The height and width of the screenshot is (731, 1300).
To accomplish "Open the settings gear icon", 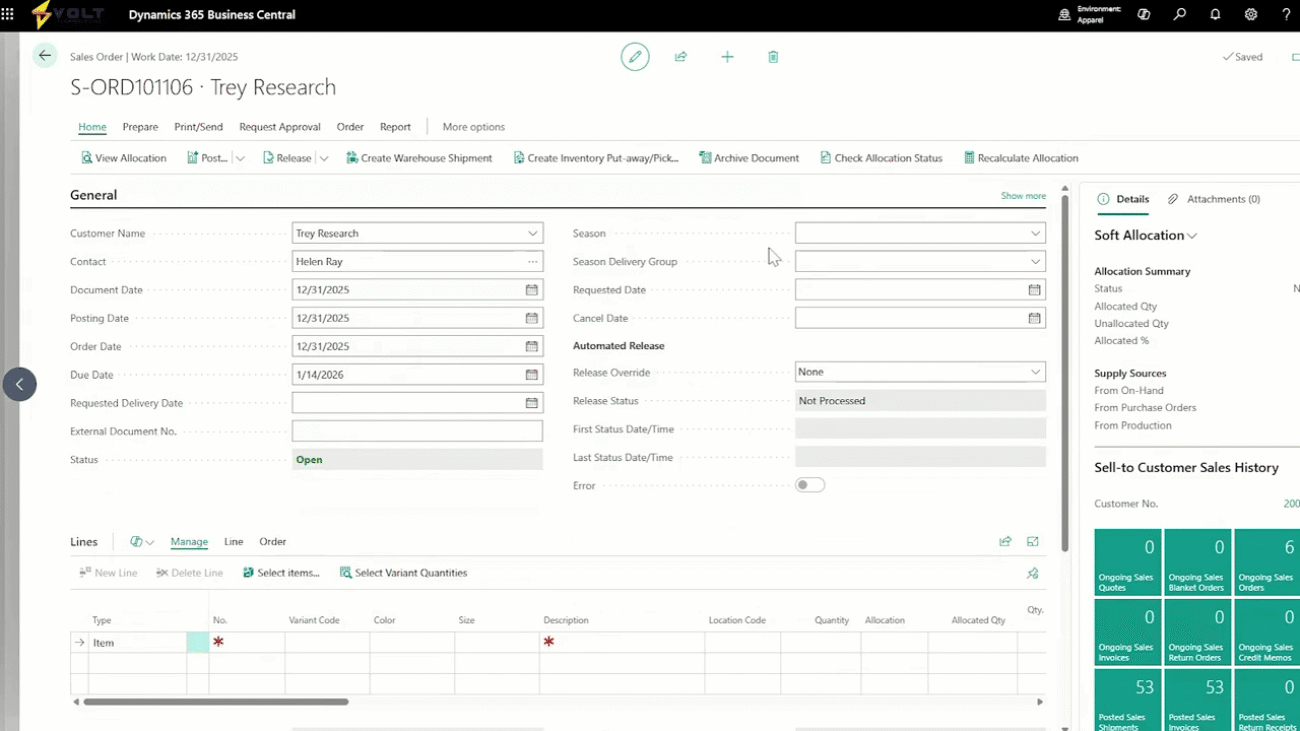I will point(1251,15).
